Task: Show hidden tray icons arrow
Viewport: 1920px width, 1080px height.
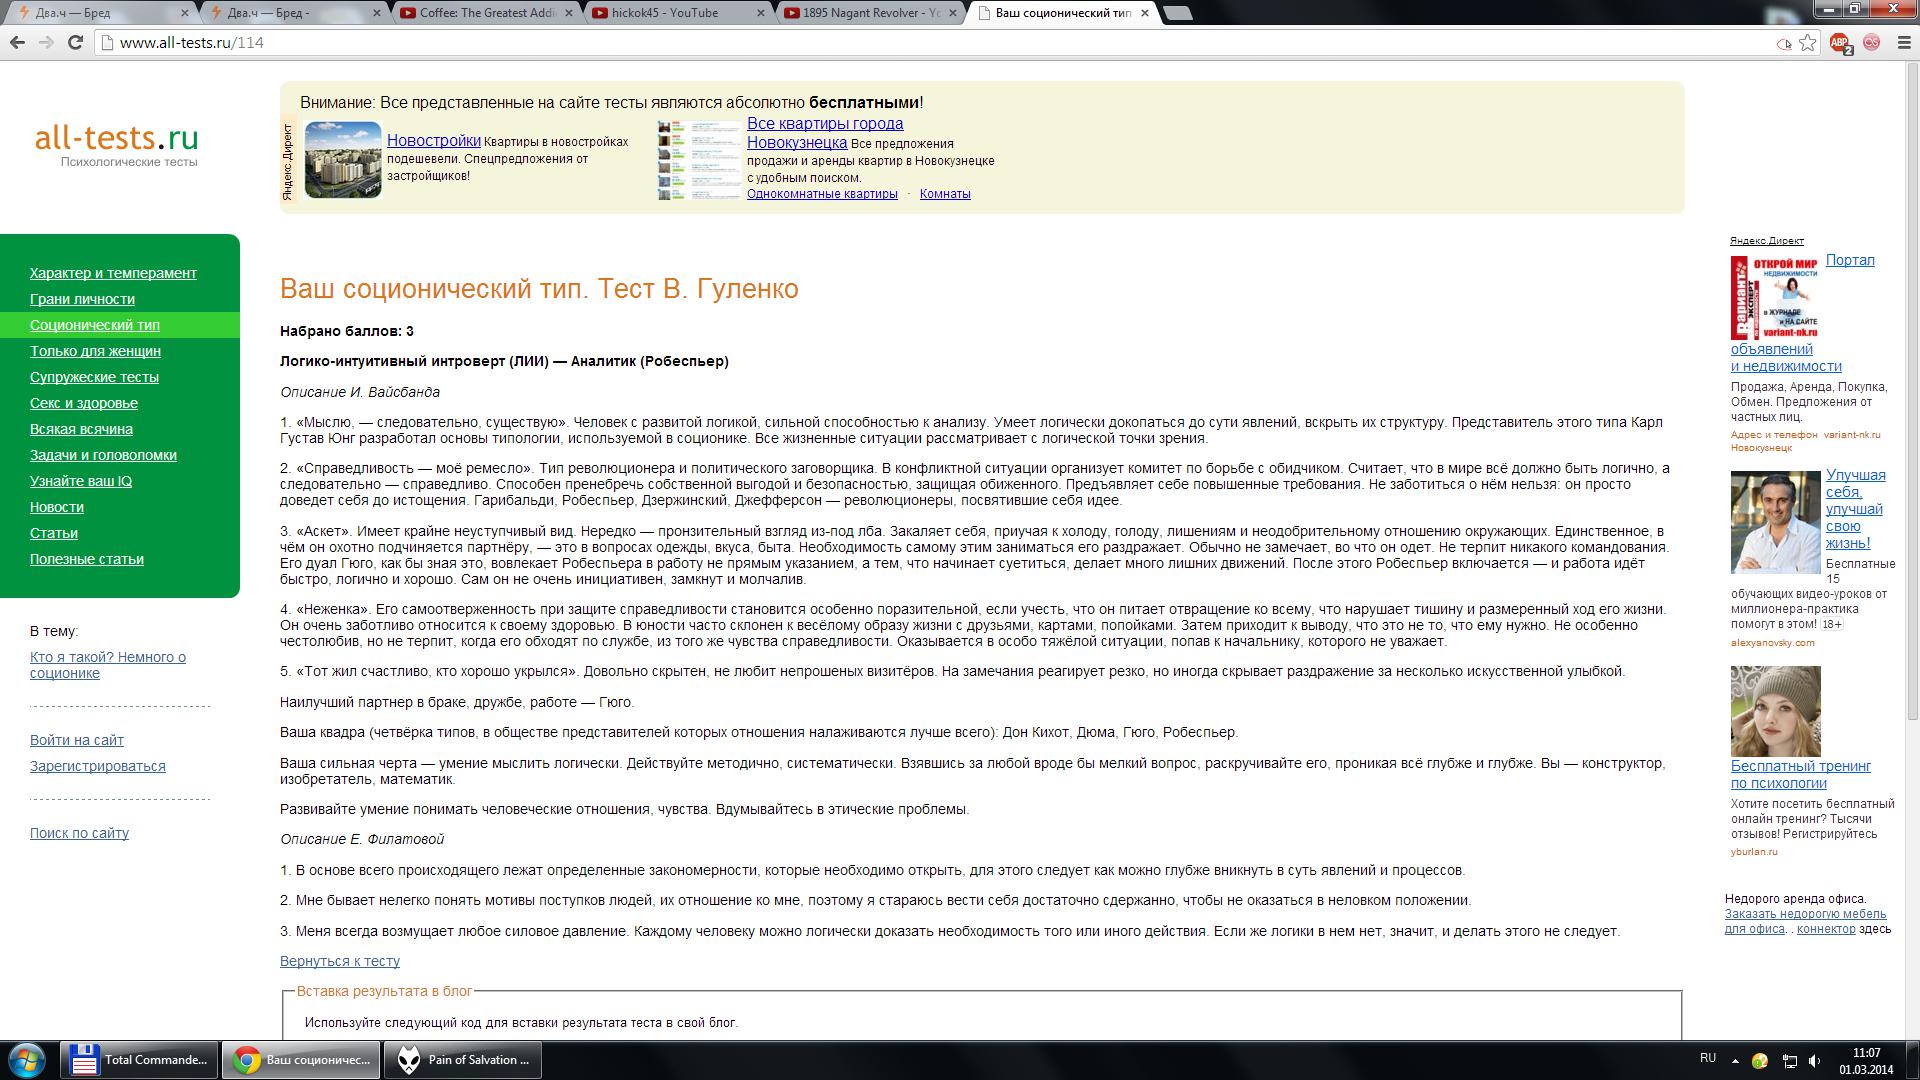Action: (x=1735, y=1060)
